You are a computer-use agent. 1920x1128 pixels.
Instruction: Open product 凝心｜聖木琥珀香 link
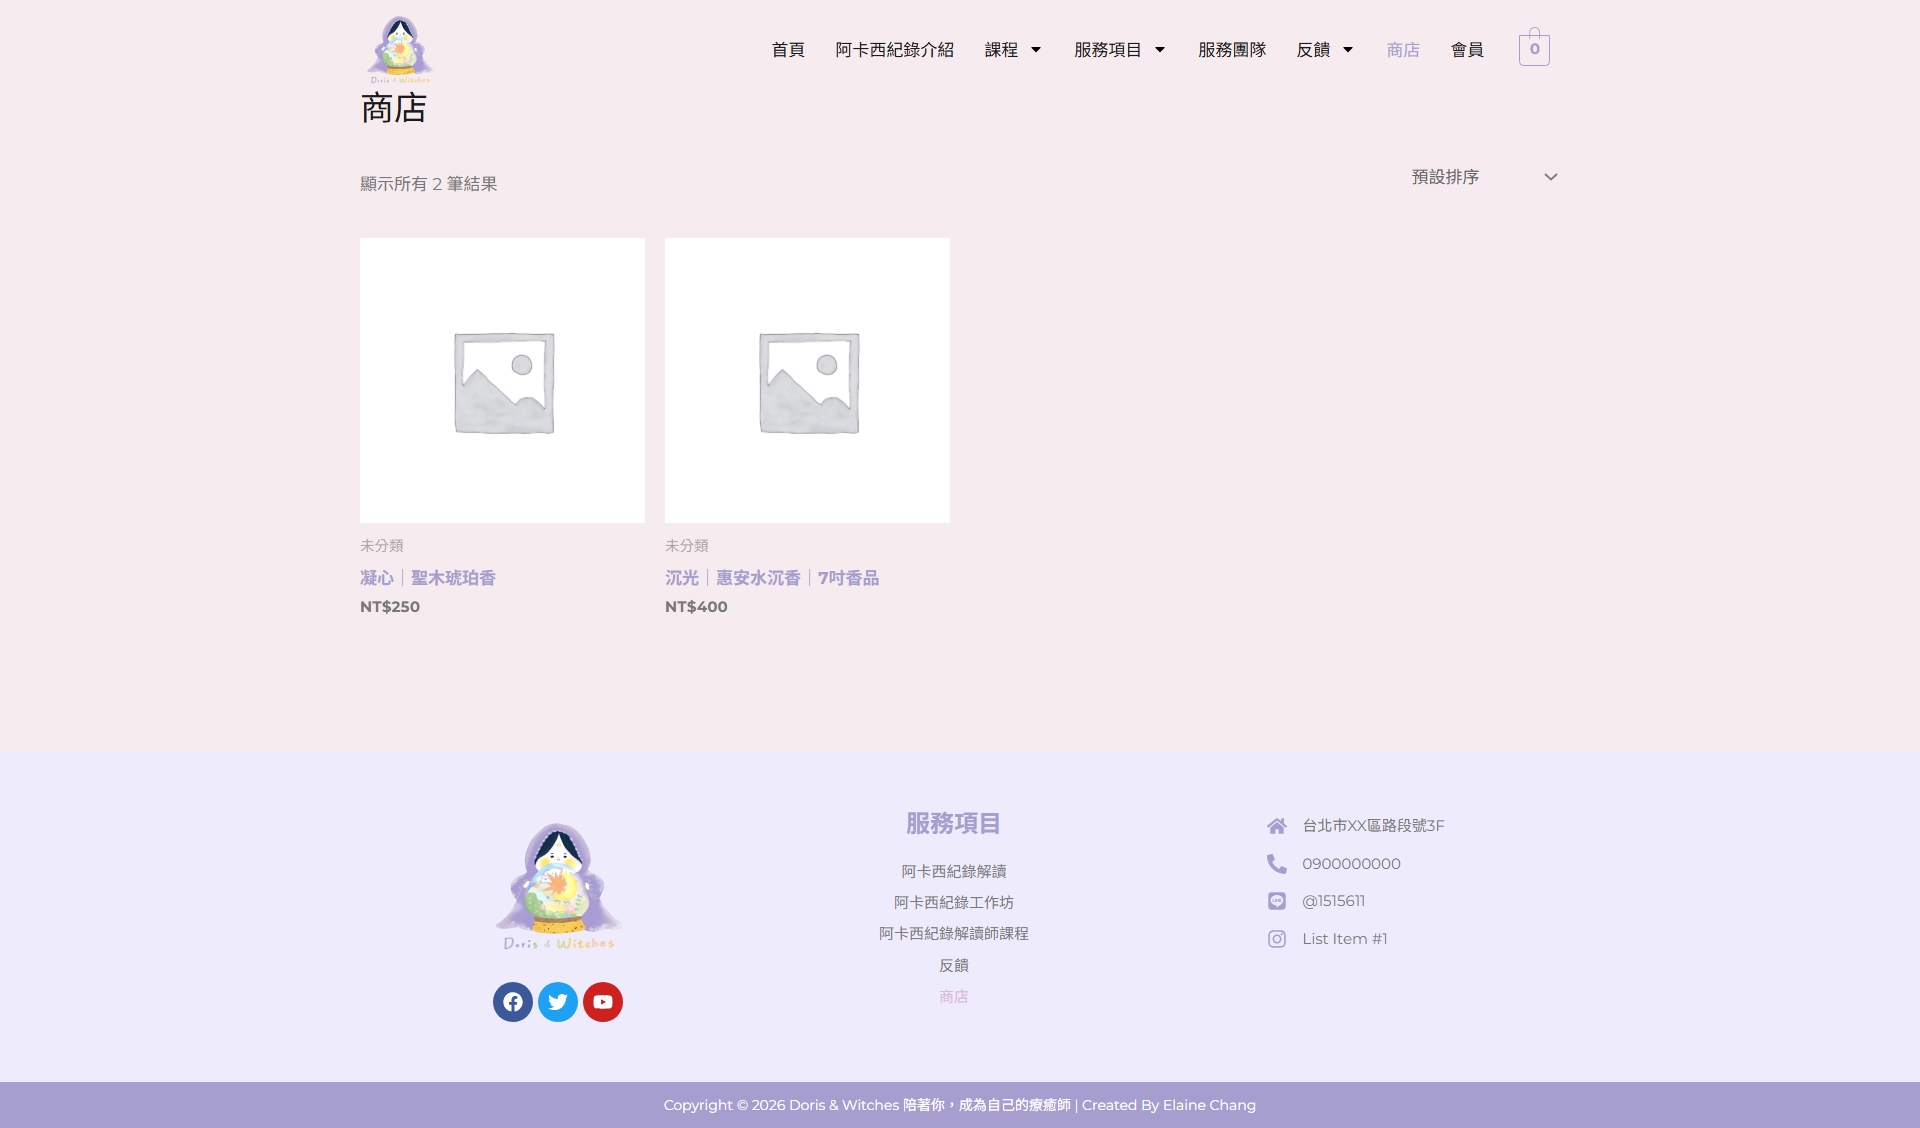pyautogui.click(x=428, y=578)
